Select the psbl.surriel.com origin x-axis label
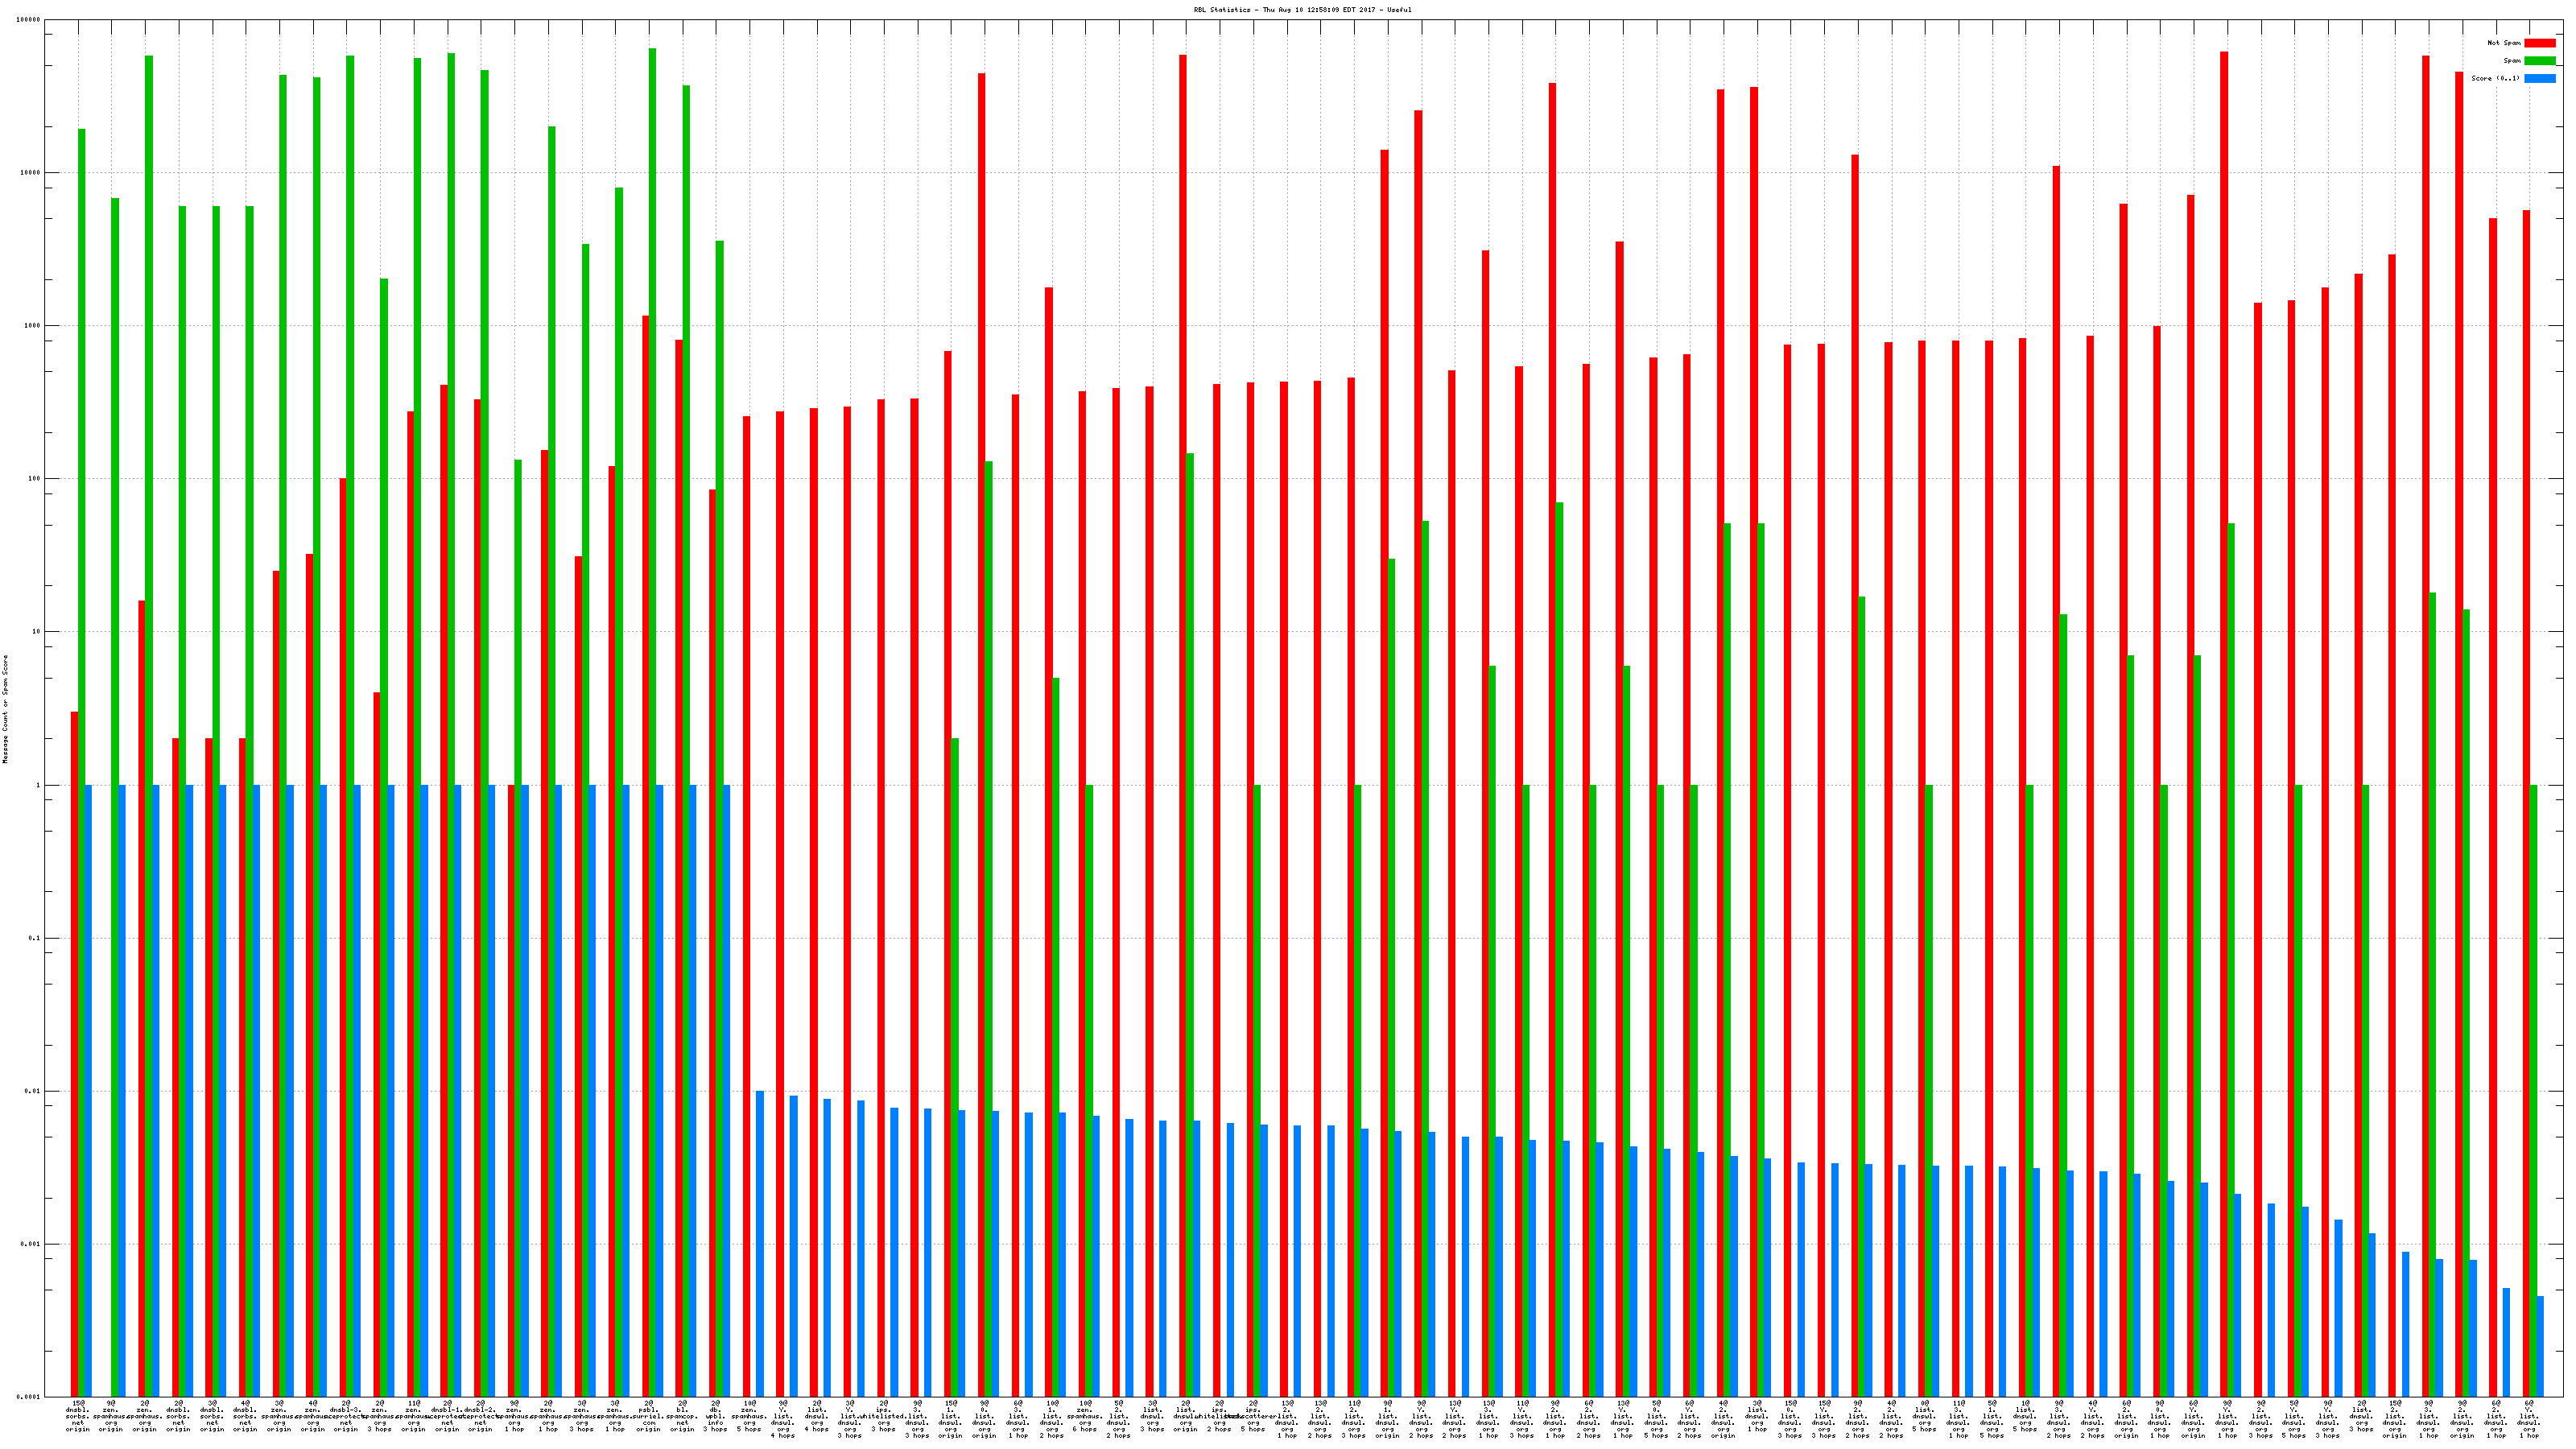Viewport: 2576px width, 1449px height. 648,1417
